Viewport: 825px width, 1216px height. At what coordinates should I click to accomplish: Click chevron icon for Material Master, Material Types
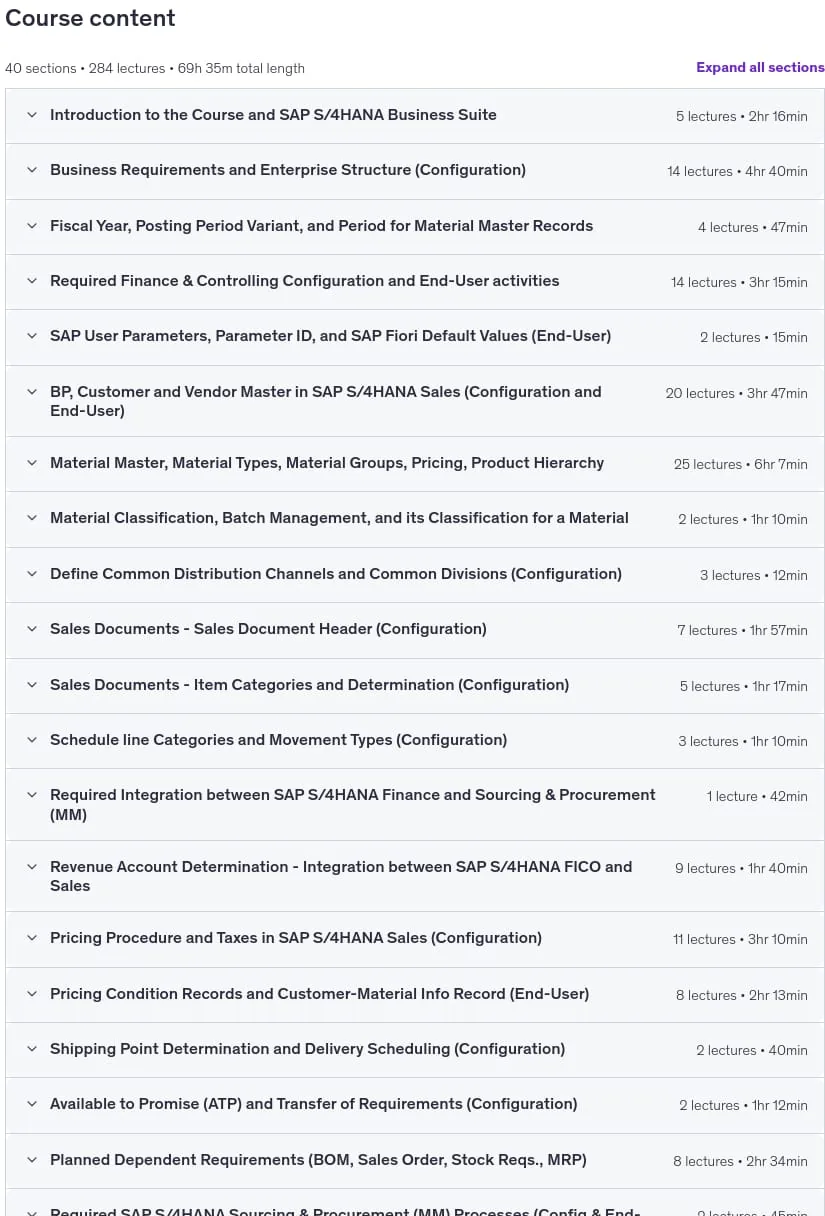click(32, 463)
